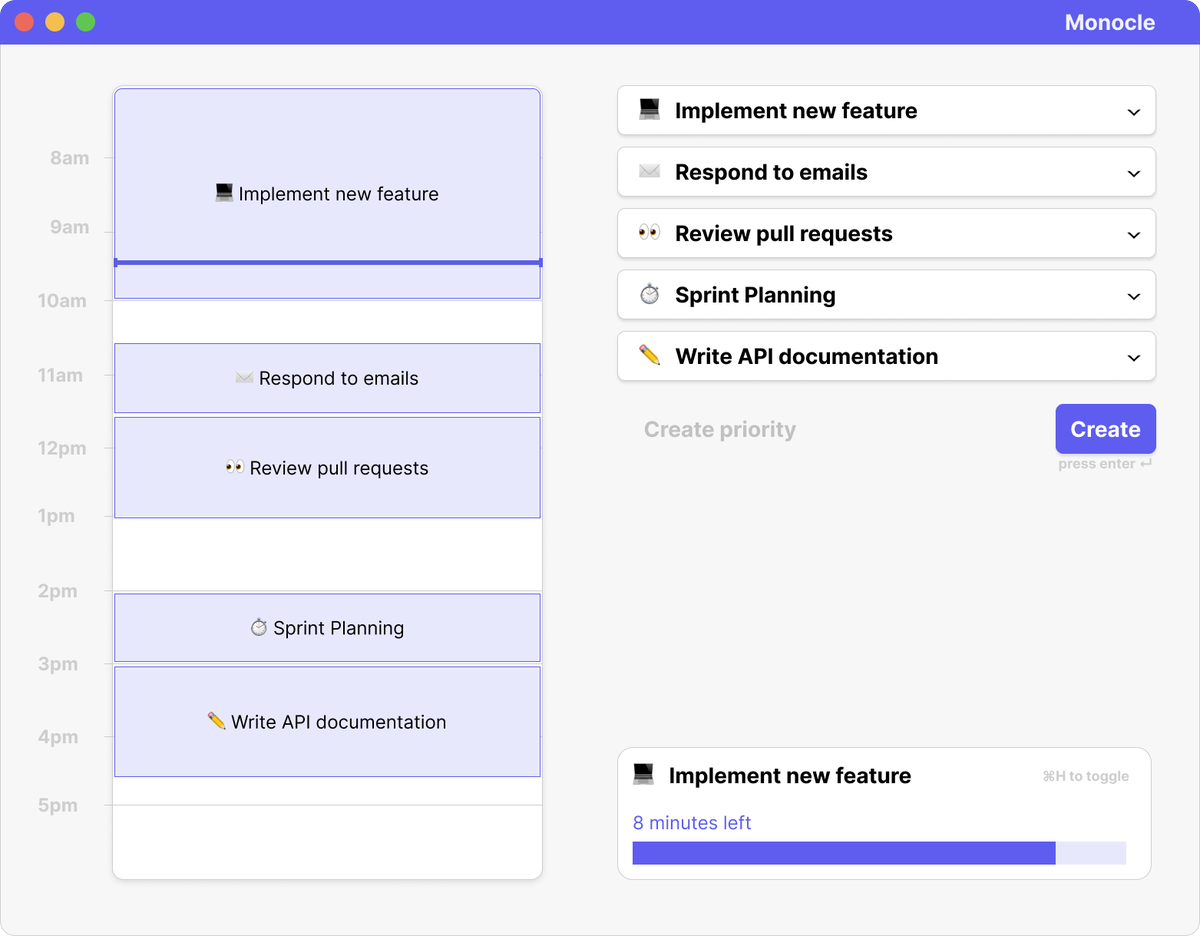This screenshot has width=1200, height=936.
Task: Click the eyes emoji in Review pull requests priority
Action: tap(649, 233)
